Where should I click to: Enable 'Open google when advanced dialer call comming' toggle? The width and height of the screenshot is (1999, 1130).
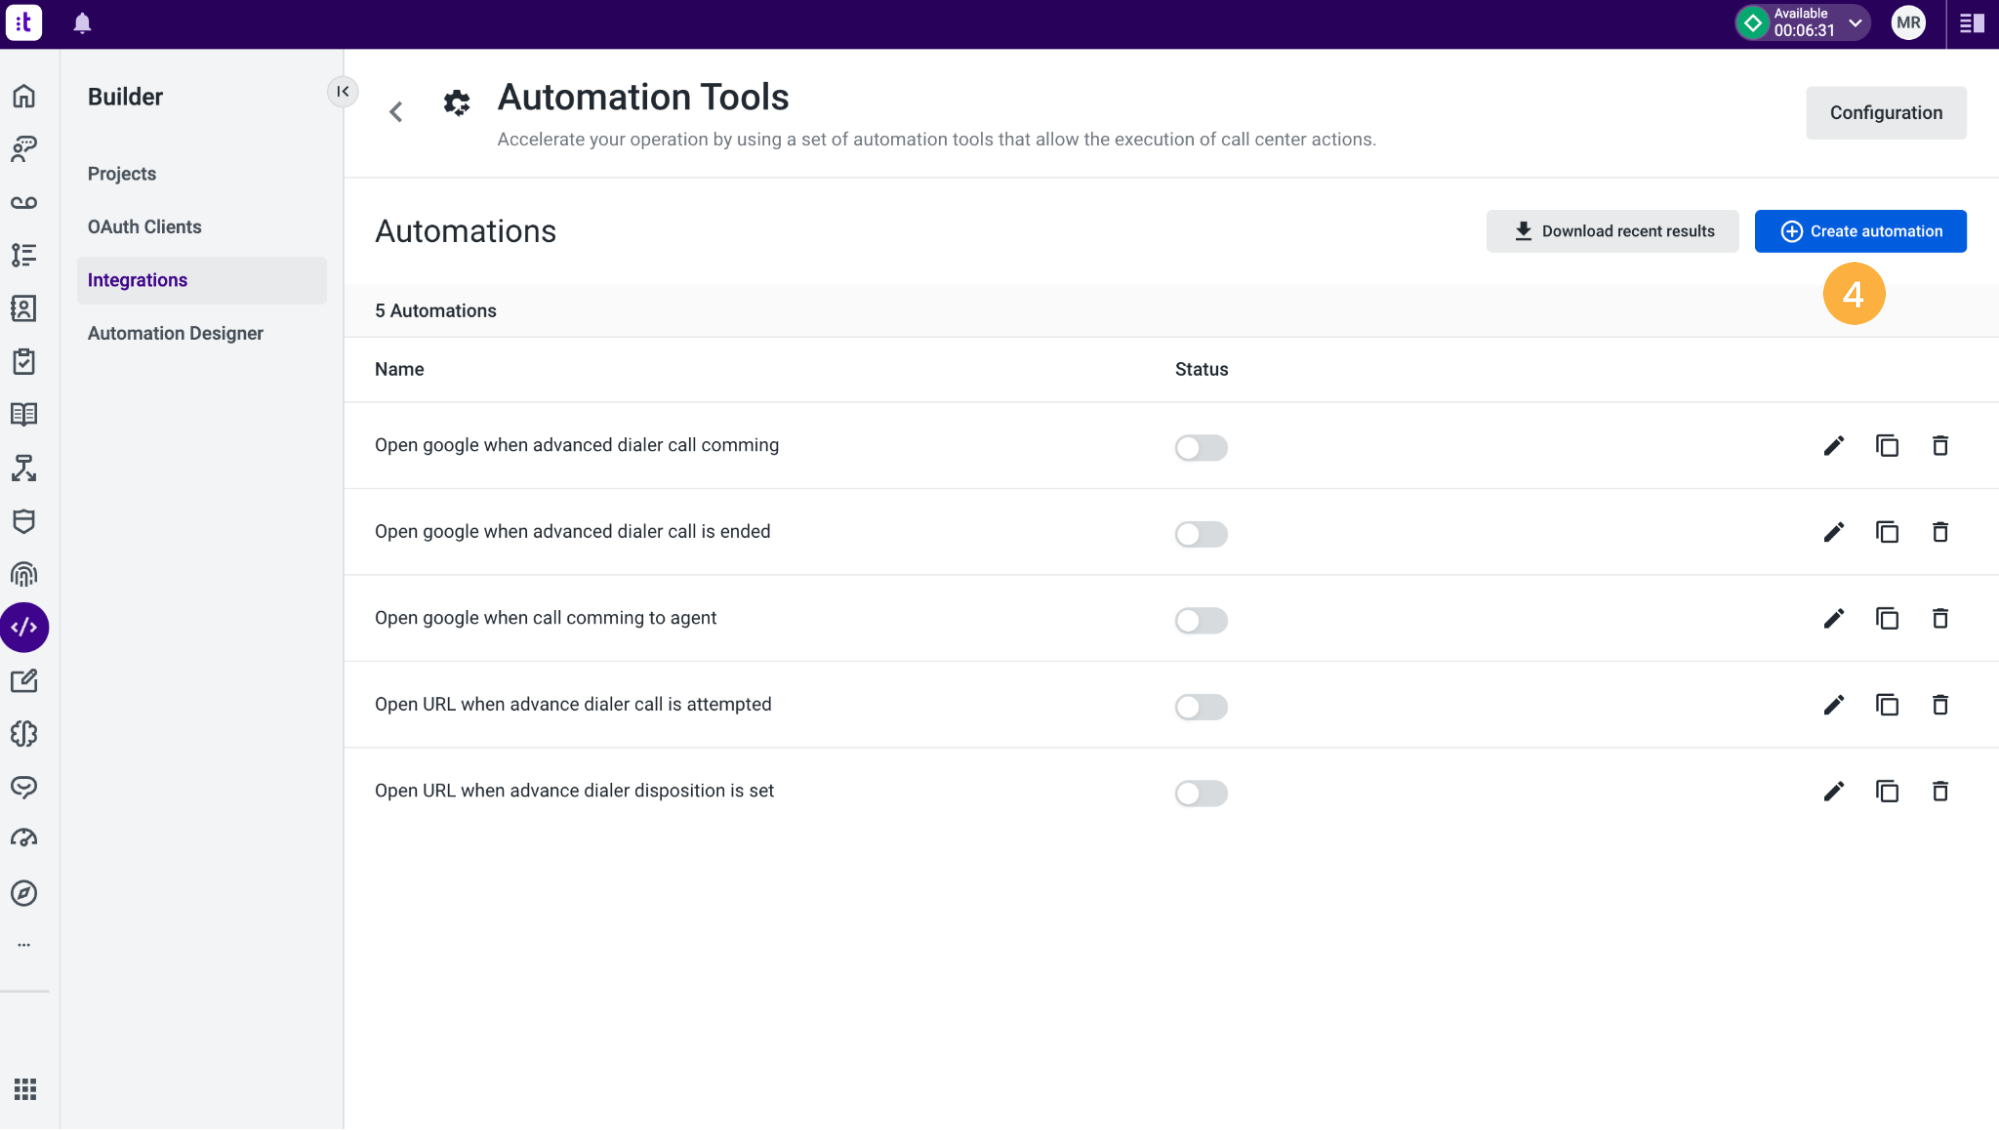click(1201, 447)
